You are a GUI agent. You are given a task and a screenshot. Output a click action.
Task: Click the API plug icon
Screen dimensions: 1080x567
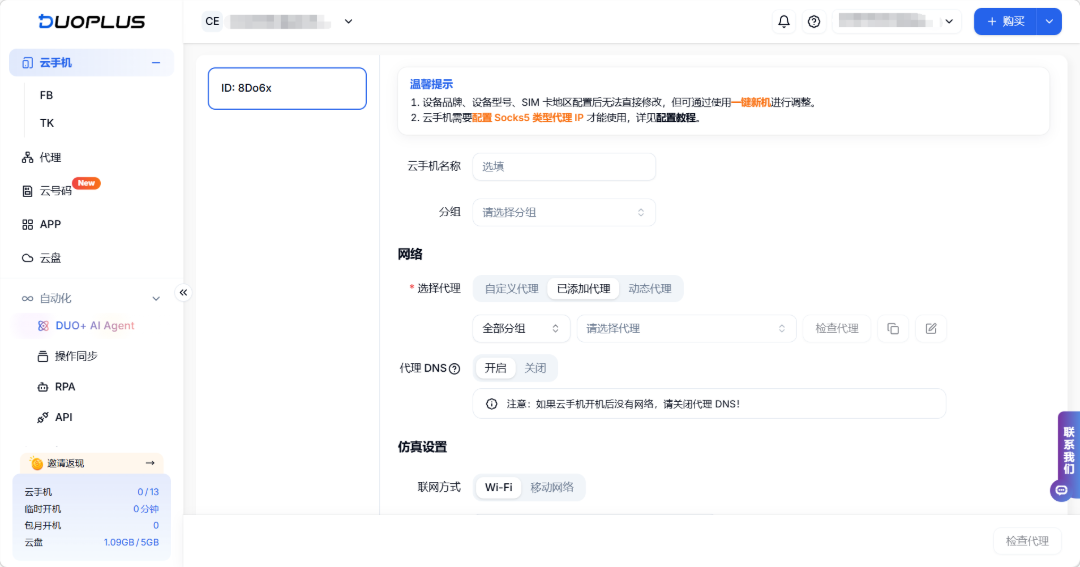click(43, 417)
